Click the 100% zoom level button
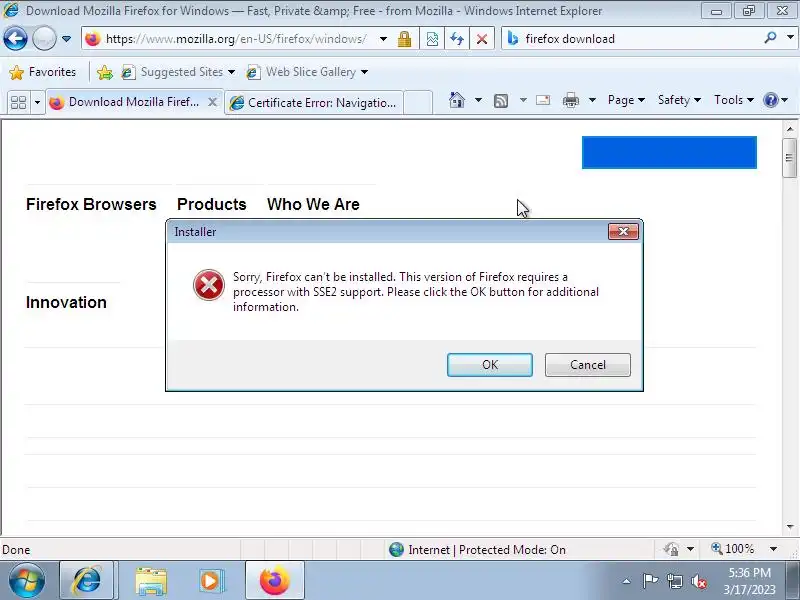Viewport: 800px width, 600px height. (x=733, y=549)
